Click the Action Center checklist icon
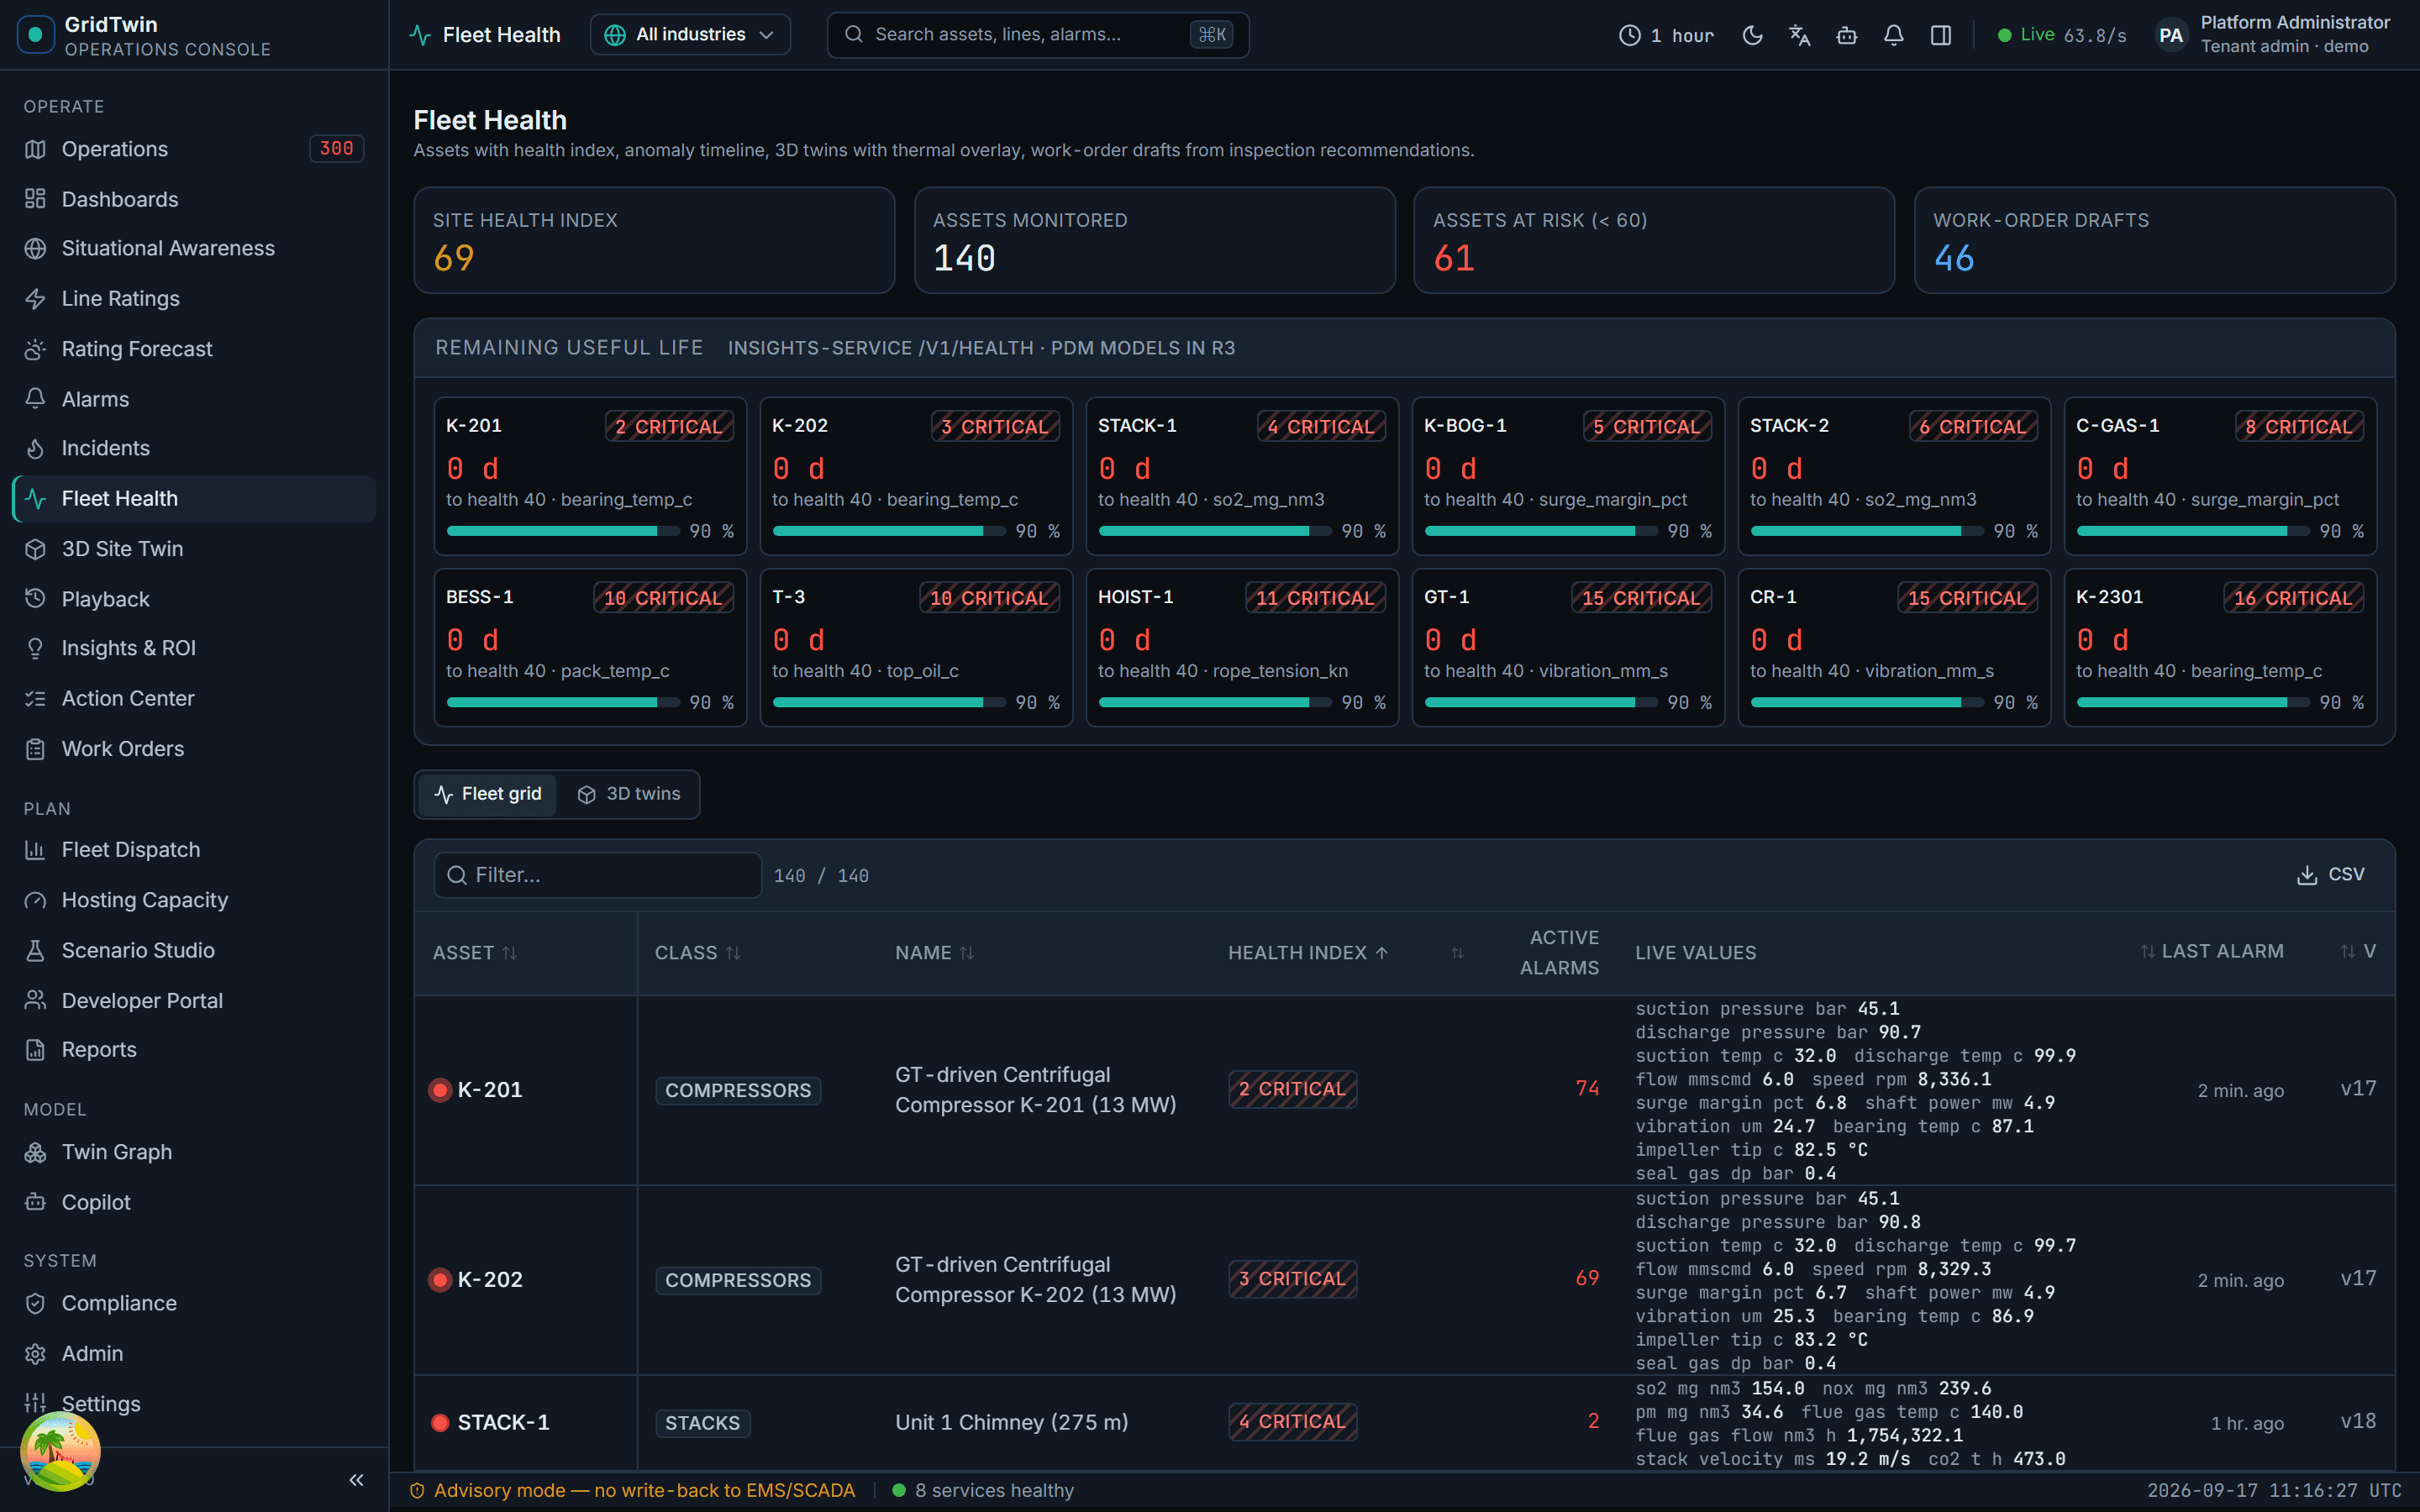Viewport: 2420px width, 1512px height. click(x=36, y=699)
